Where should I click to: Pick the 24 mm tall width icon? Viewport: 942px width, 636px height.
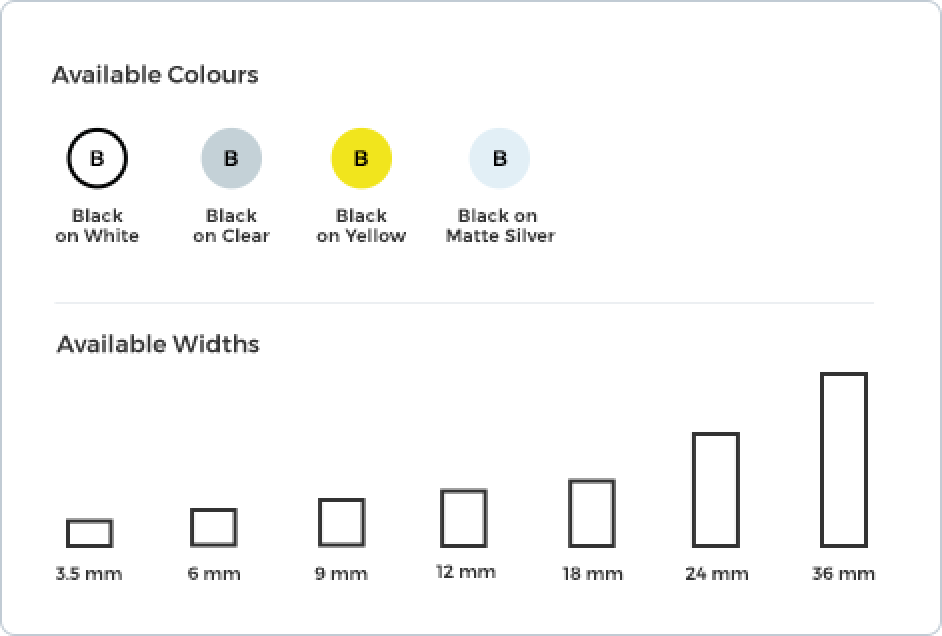(x=715, y=490)
